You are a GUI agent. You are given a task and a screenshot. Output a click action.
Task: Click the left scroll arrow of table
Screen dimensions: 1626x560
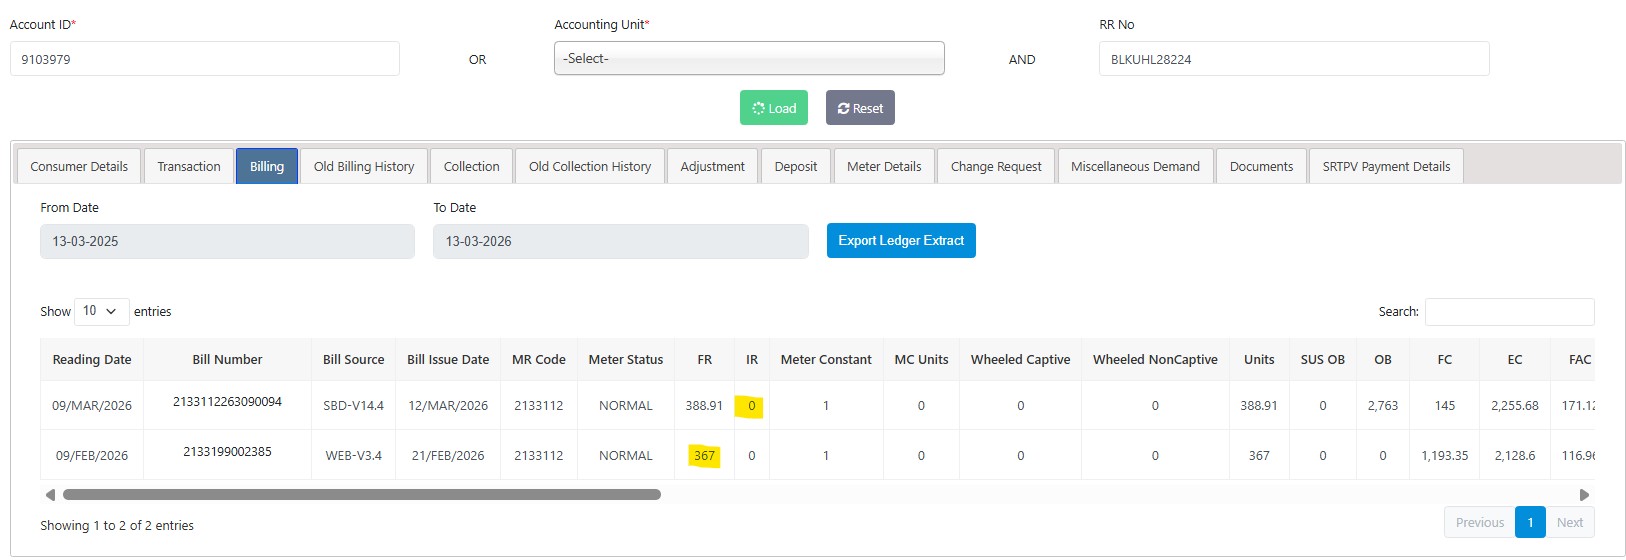(x=50, y=495)
